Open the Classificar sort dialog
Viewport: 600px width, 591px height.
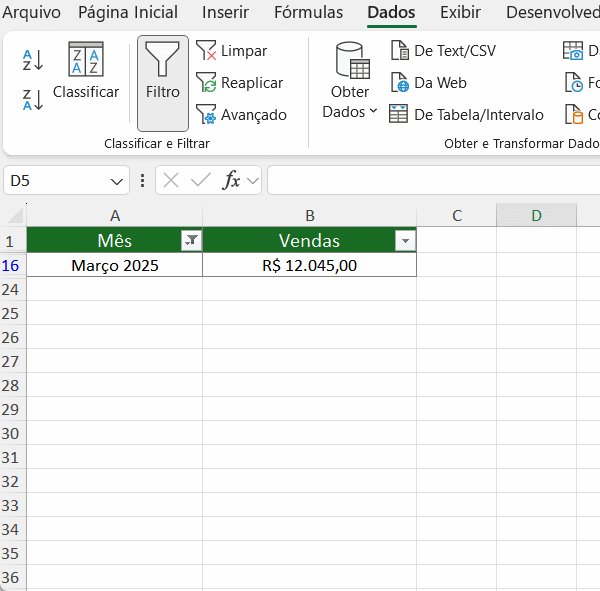(86, 71)
